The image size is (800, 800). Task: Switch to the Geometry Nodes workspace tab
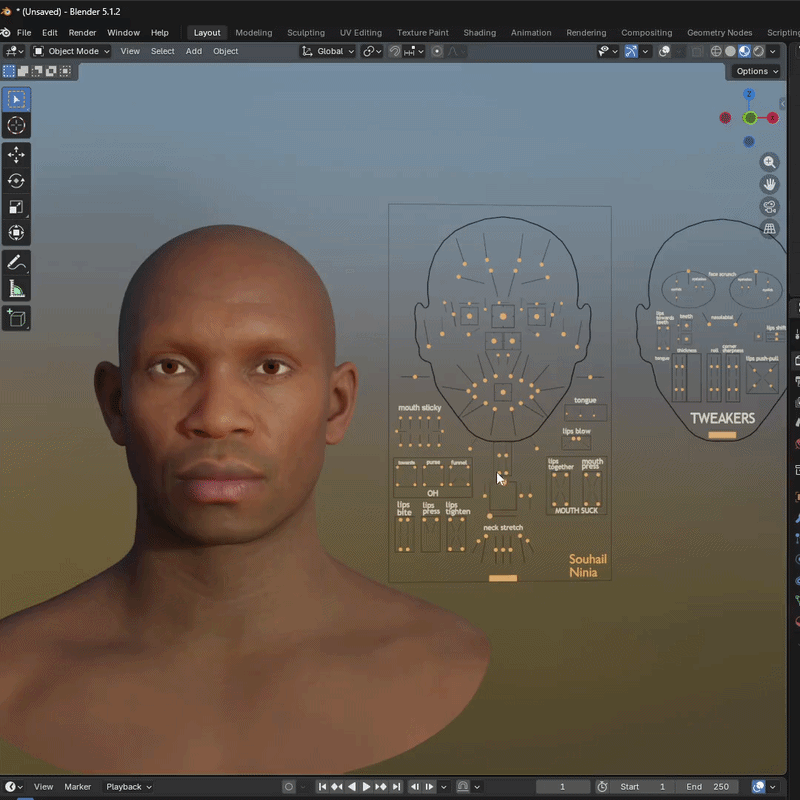(719, 33)
